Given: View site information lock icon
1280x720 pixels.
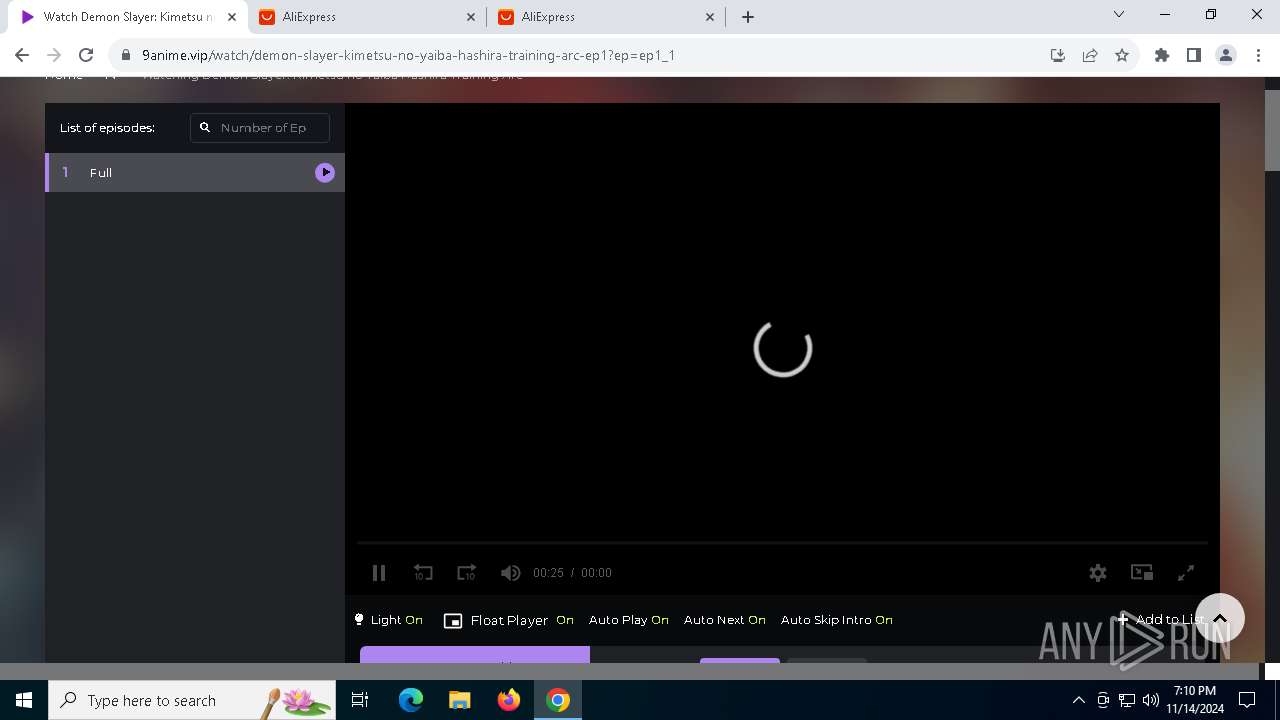Looking at the screenshot, I should [x=126, y=55].
